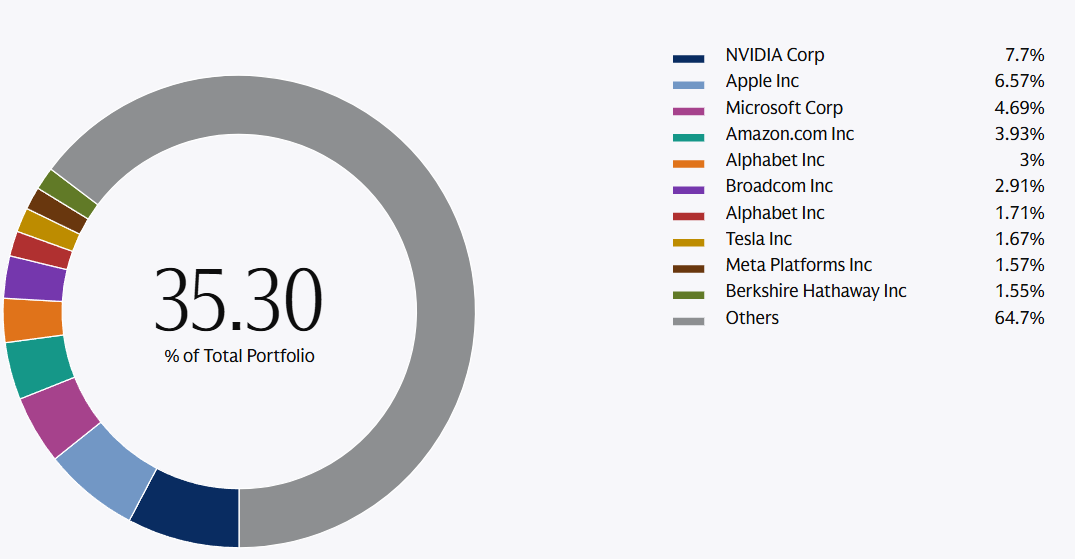Viewport: 1075px width, 559px height.
Task: Click the 3.93% value for Amazon
Action: tap(1019, 134)
